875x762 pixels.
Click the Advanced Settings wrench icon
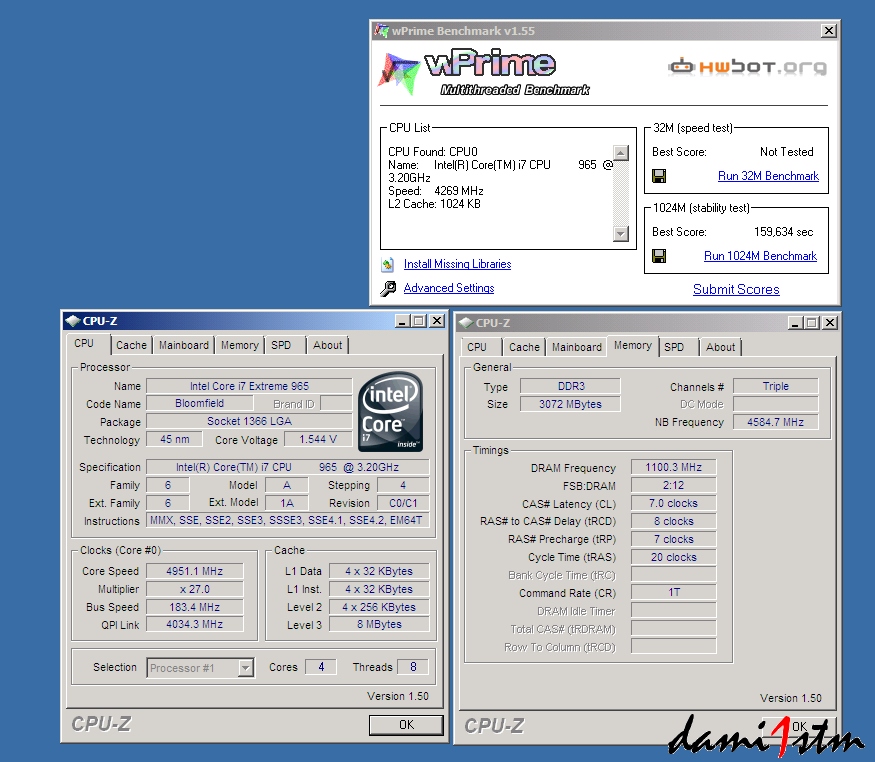(x=388, y=288)
